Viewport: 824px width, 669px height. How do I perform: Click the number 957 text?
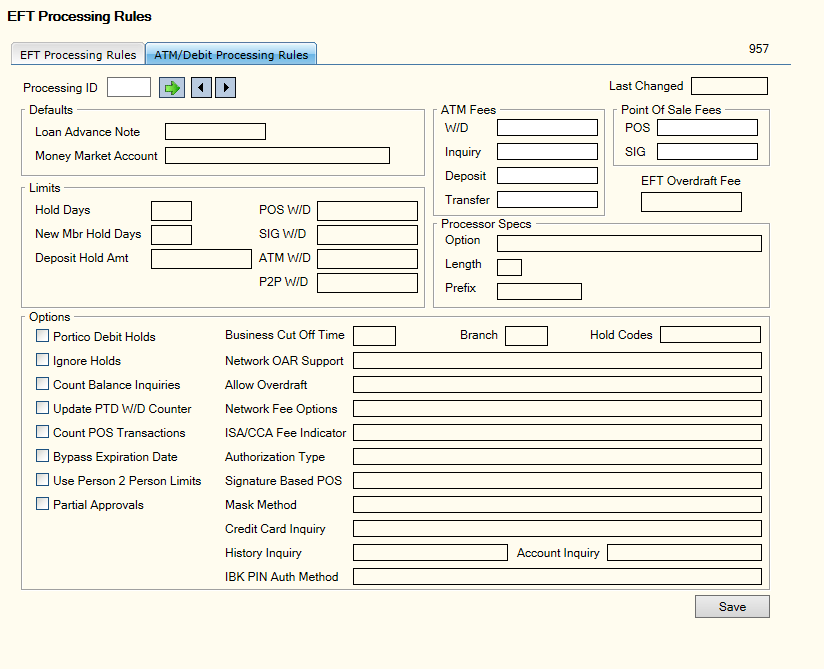pyautogui.click(x=758, y=49)
